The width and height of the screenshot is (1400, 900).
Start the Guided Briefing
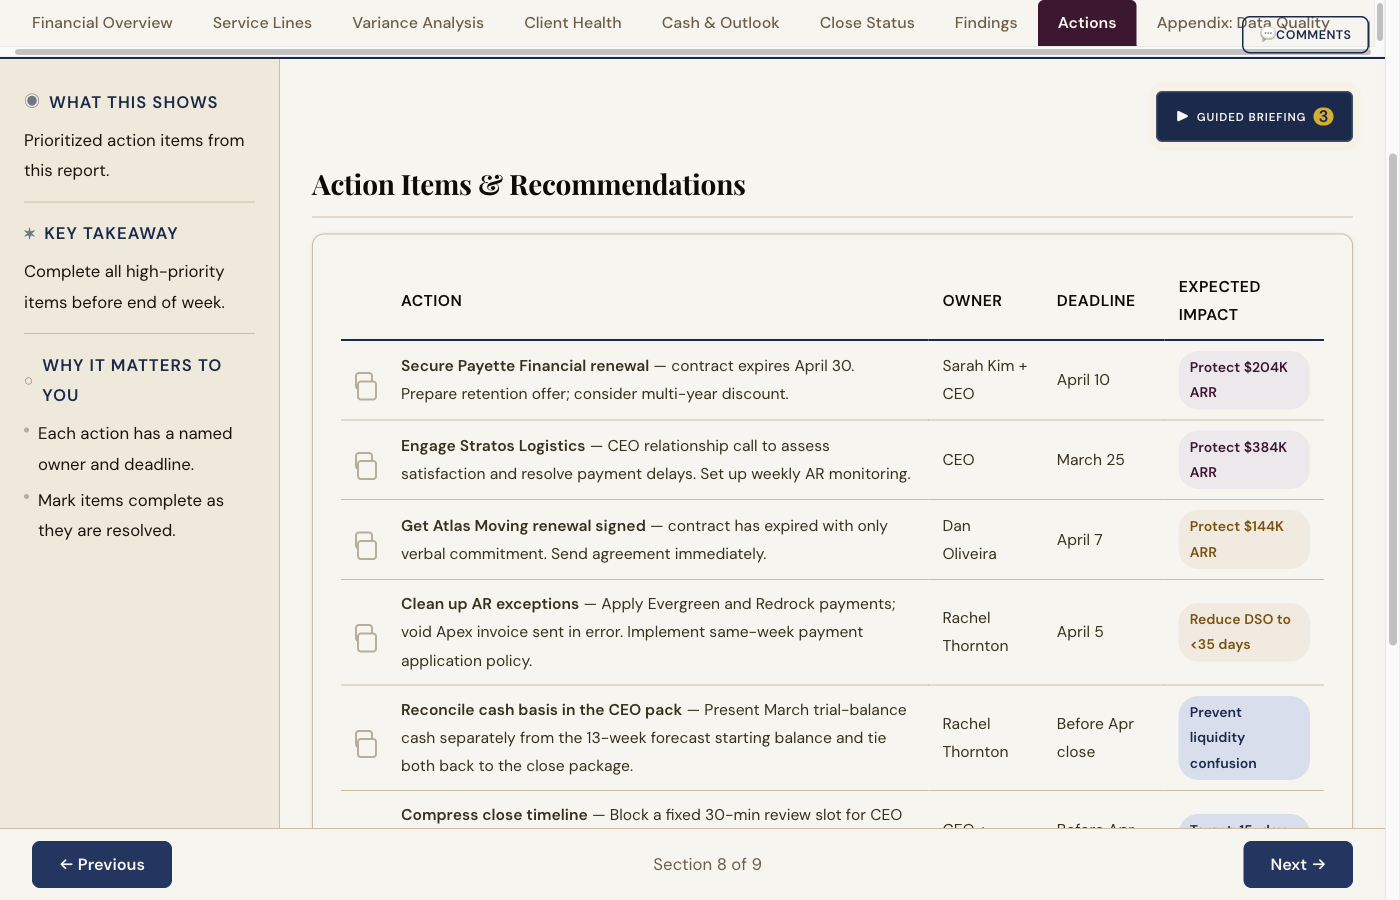tap(1254, 117)
